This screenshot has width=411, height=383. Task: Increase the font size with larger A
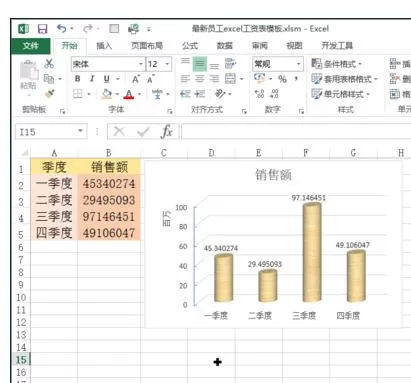(135, 79)
